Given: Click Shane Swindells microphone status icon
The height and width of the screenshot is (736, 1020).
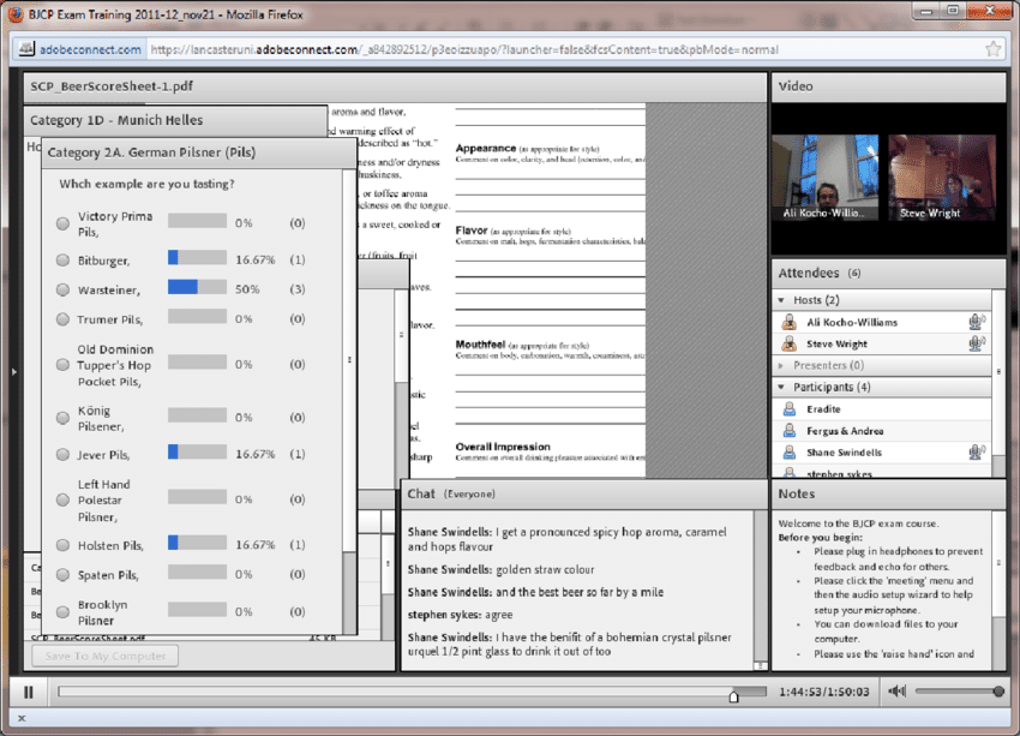Looking at the screenshot, I should pyautogui.click(x=976, y=452).
